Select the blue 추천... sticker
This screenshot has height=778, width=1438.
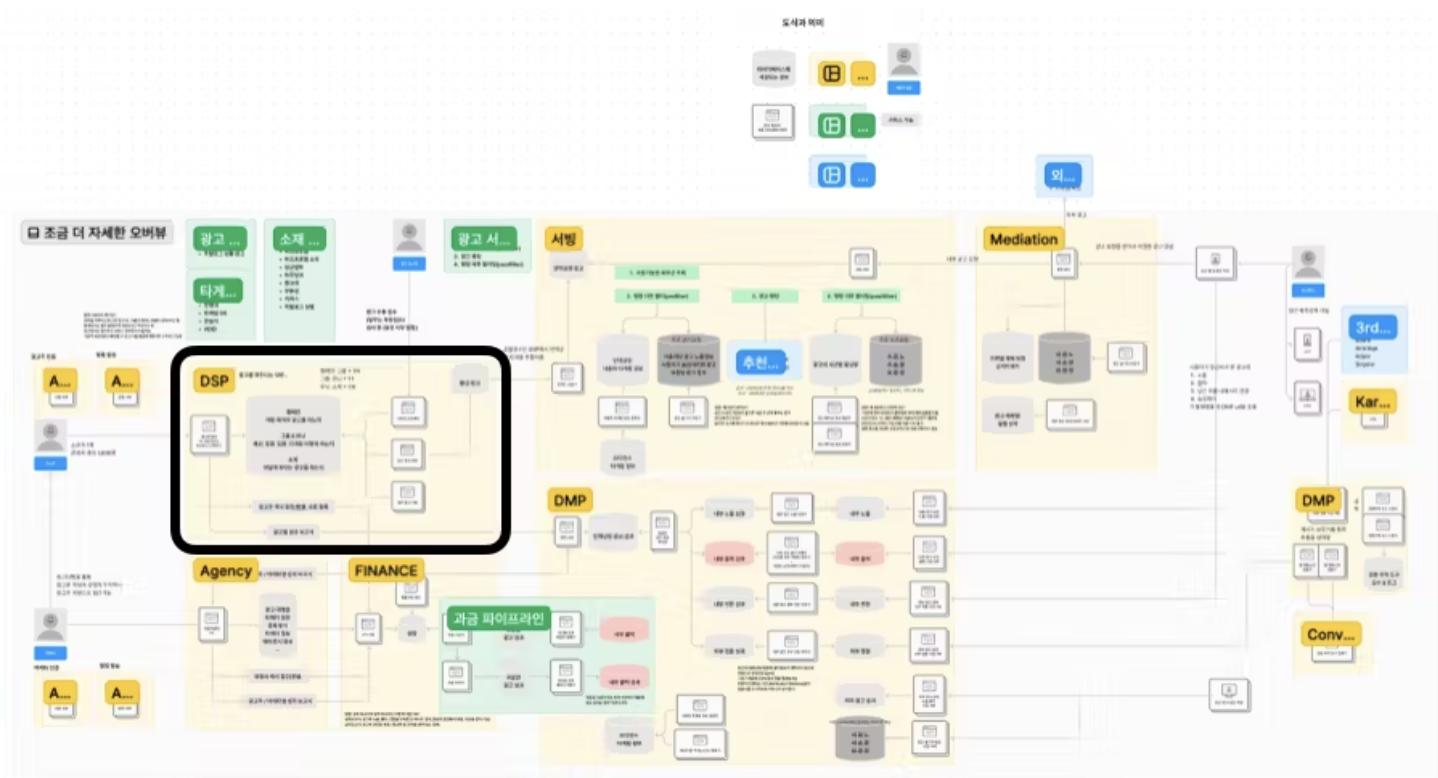click(x=760, y=361)
